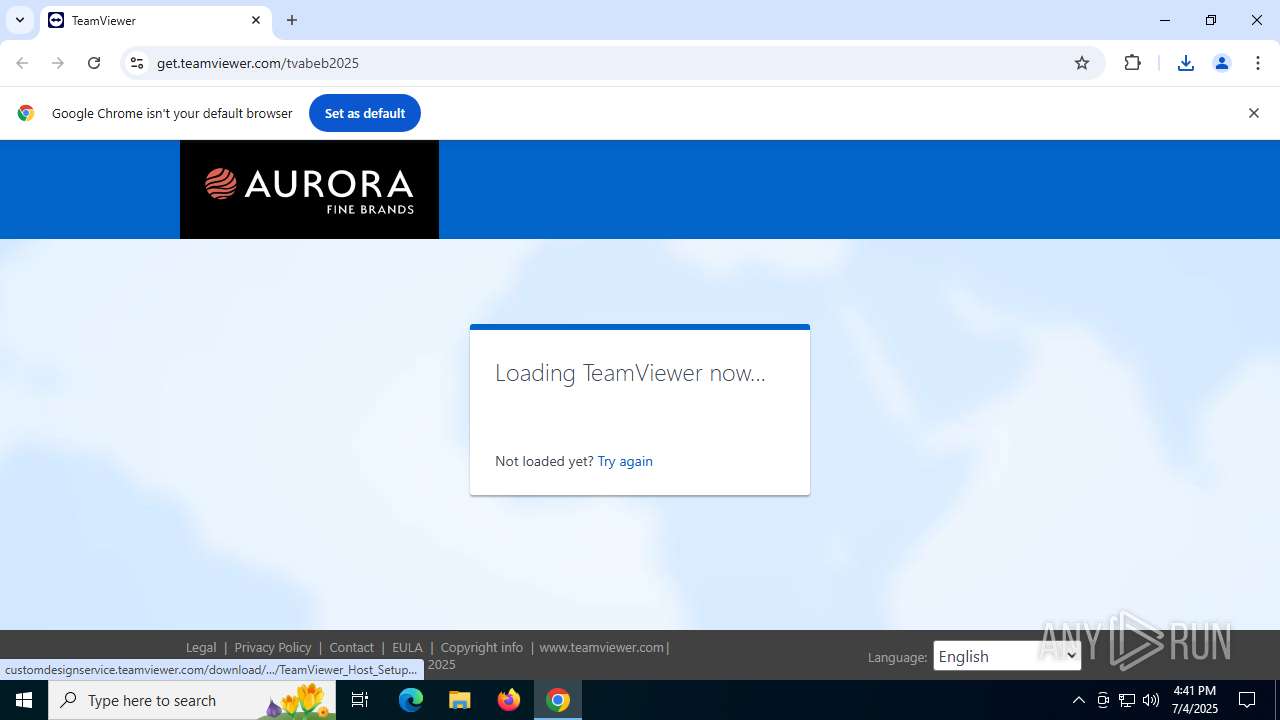Dismiss the default browser notification bar
The image size is (1280, 720).
(x=1254, y=113)
